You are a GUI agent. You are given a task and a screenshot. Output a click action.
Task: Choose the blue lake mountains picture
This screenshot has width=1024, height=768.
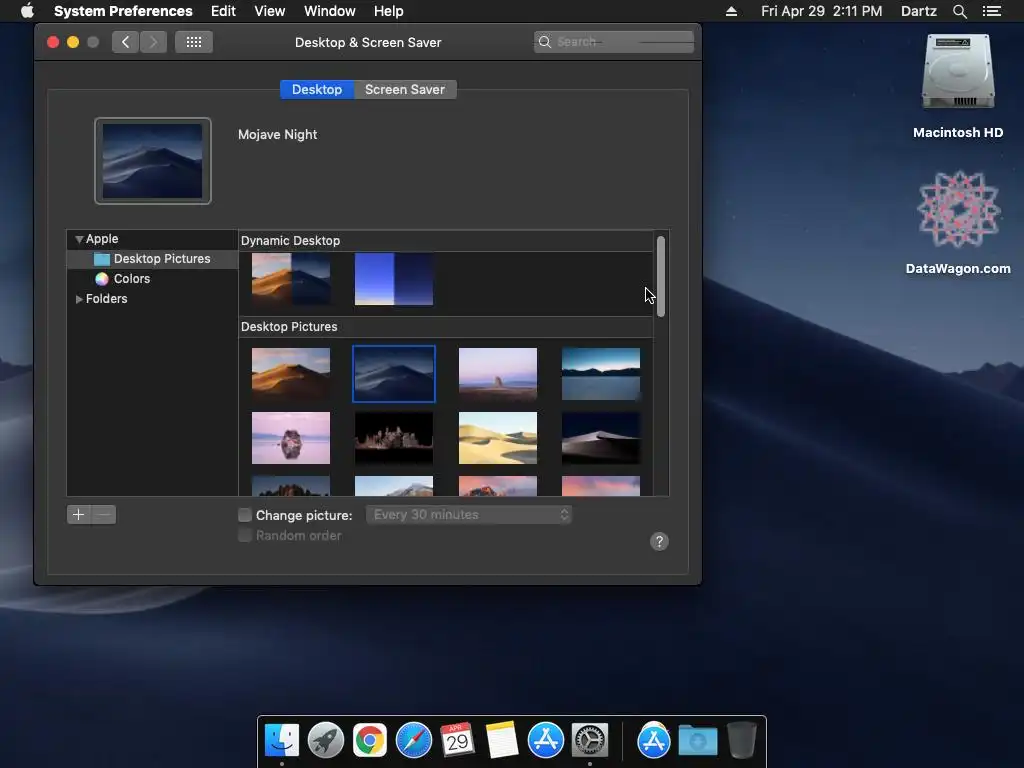[601, 374]
